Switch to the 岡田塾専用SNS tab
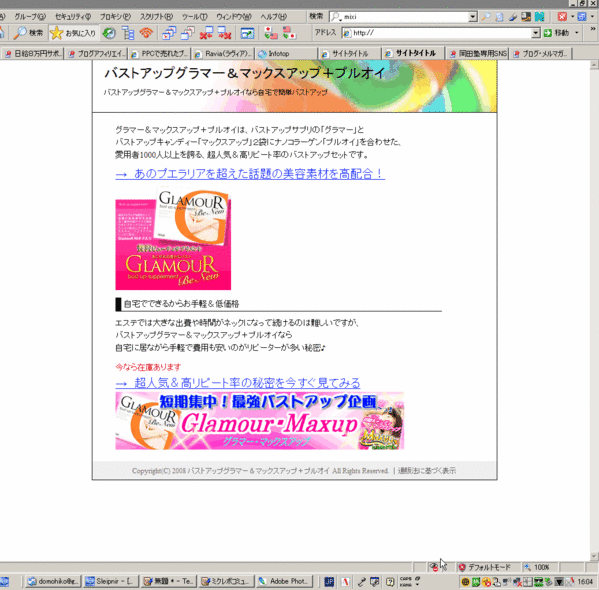 point(478,54)
